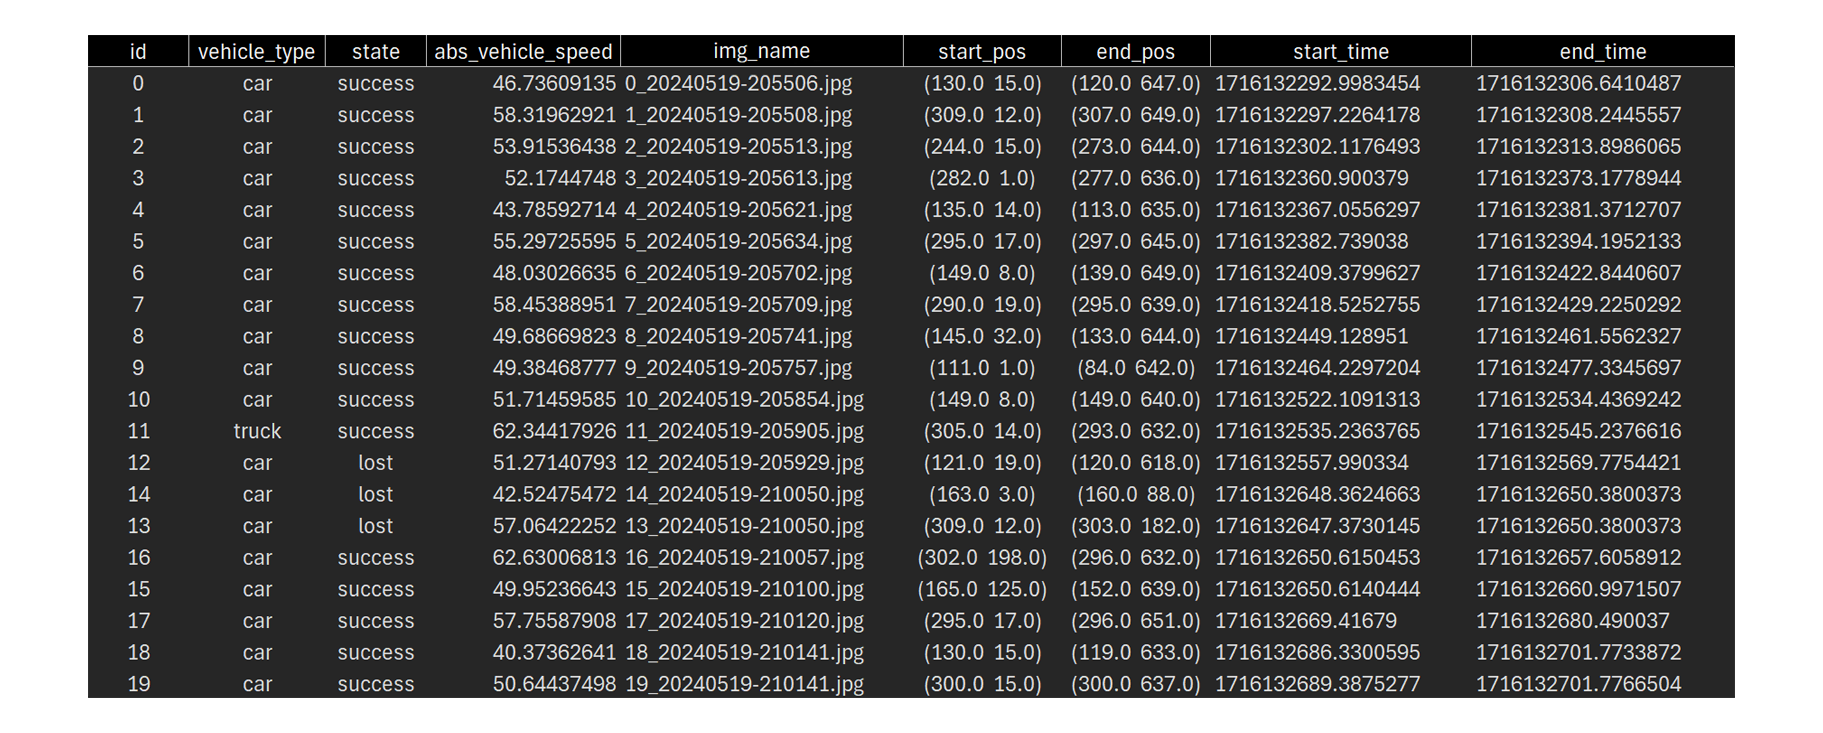The height and width of the screenshot is (733, 1823).
Task: Click the state column header
Action: tap(376, 51)
